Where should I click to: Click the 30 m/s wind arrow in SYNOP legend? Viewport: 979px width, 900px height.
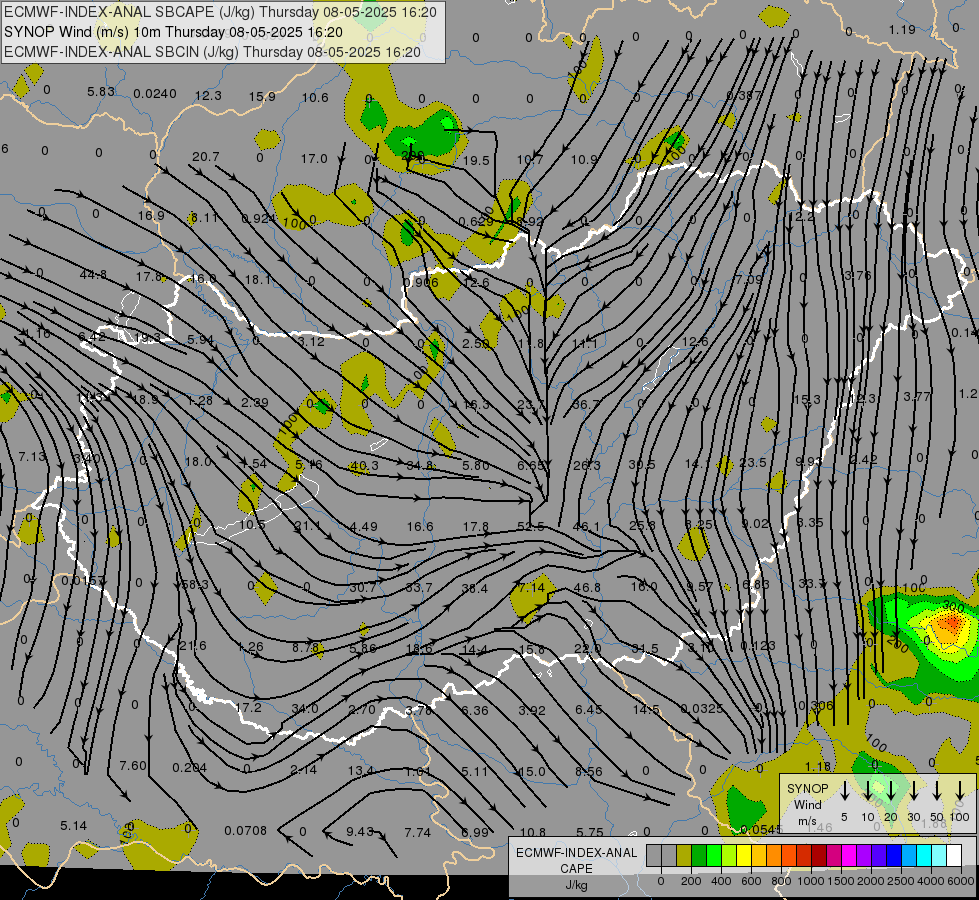point(914,791)
